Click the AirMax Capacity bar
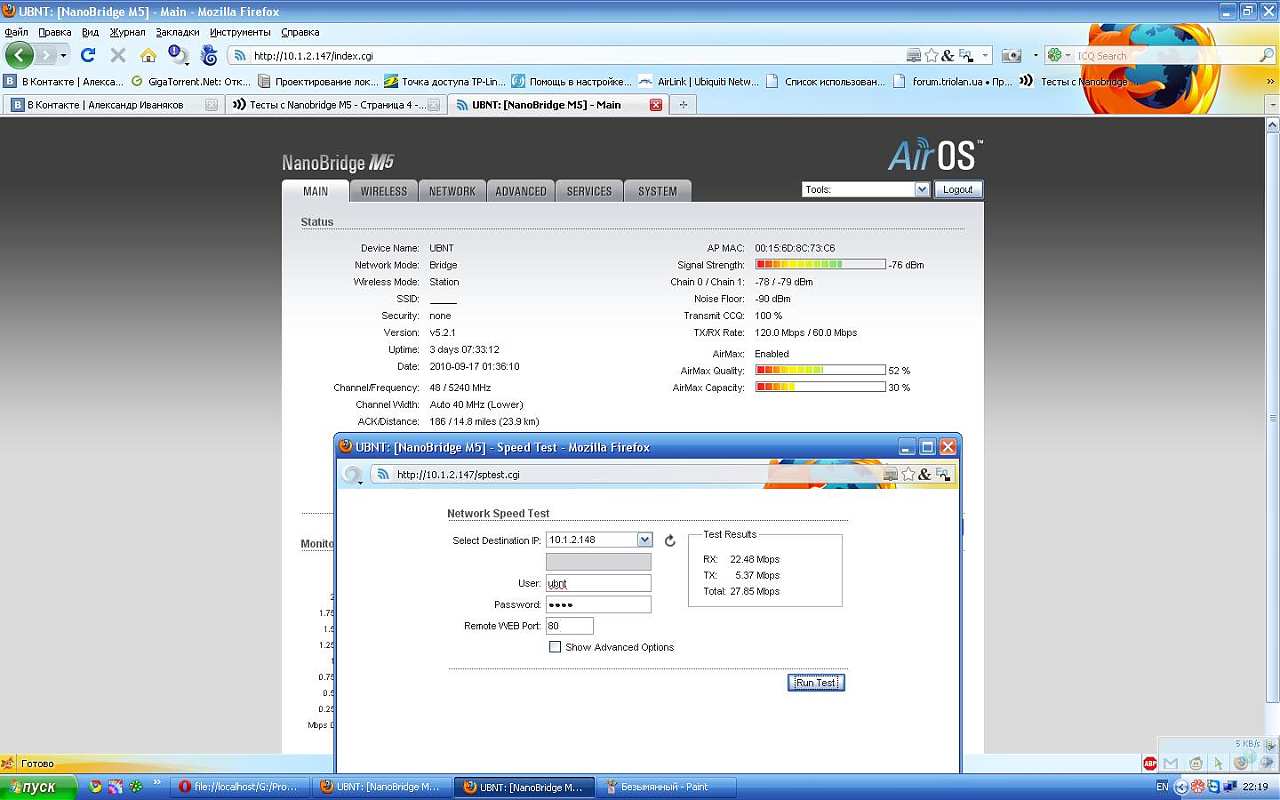This screenshot has width=1280, height=800. click(820, 387)
